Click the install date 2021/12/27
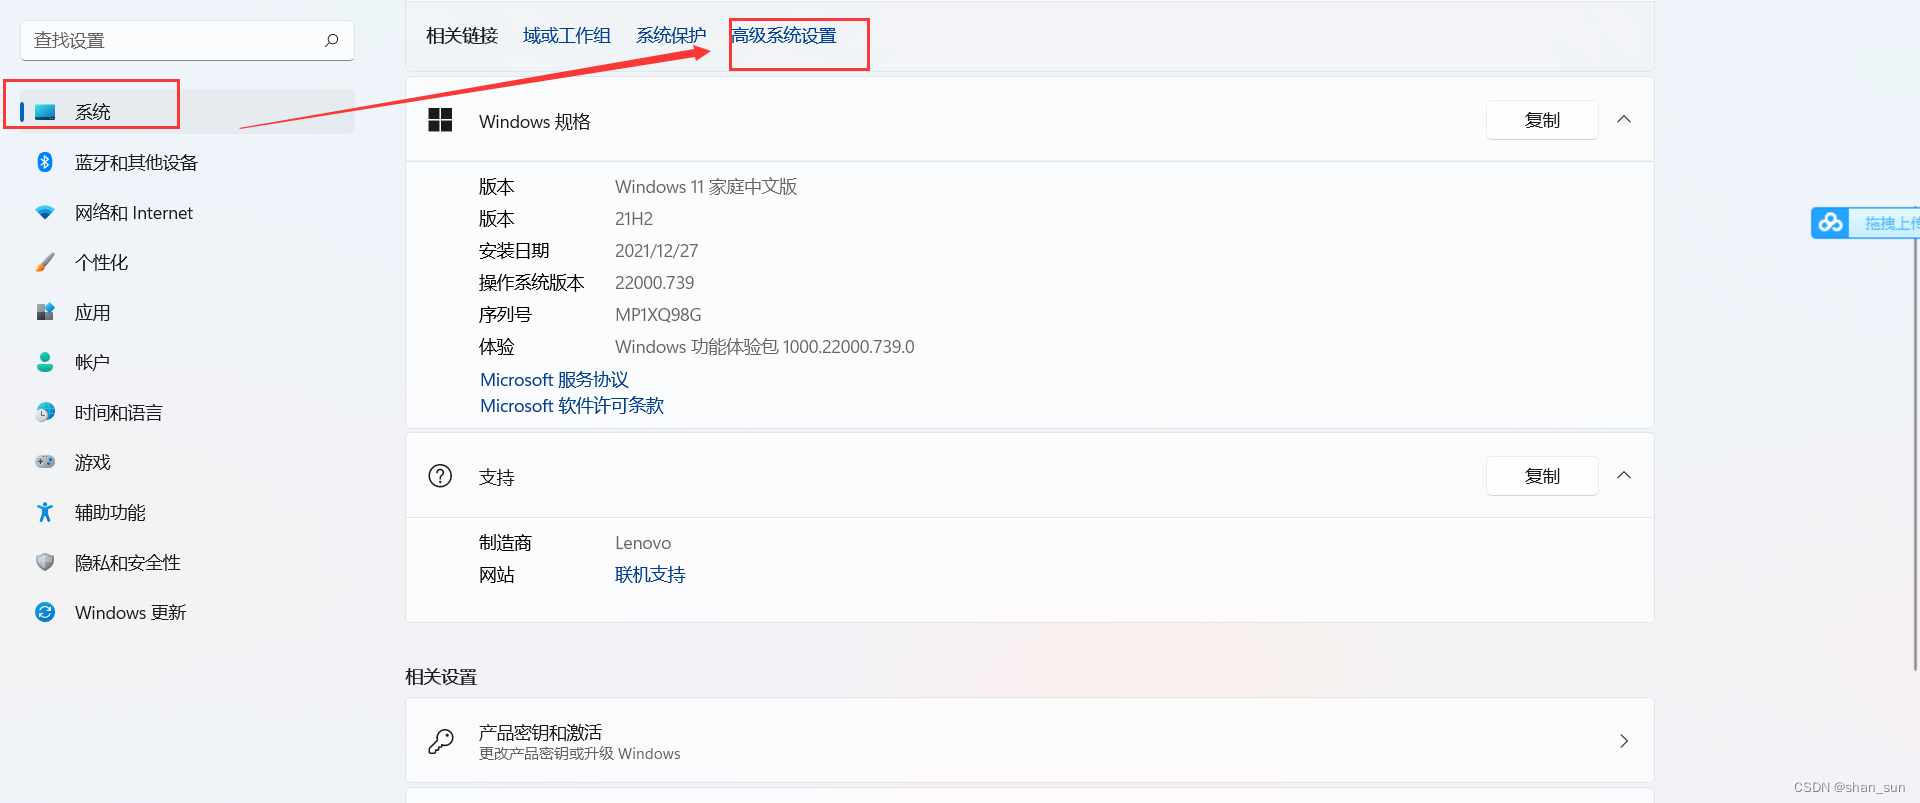Viewport: 1920px width, 803px height. pyautogui.click(x=657, y=251)
